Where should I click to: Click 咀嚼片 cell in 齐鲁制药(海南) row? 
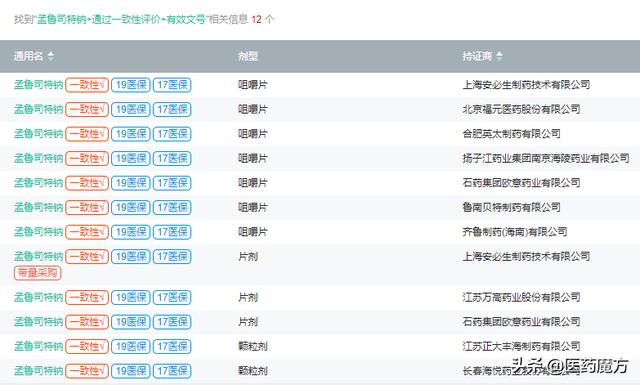[253, 232]
